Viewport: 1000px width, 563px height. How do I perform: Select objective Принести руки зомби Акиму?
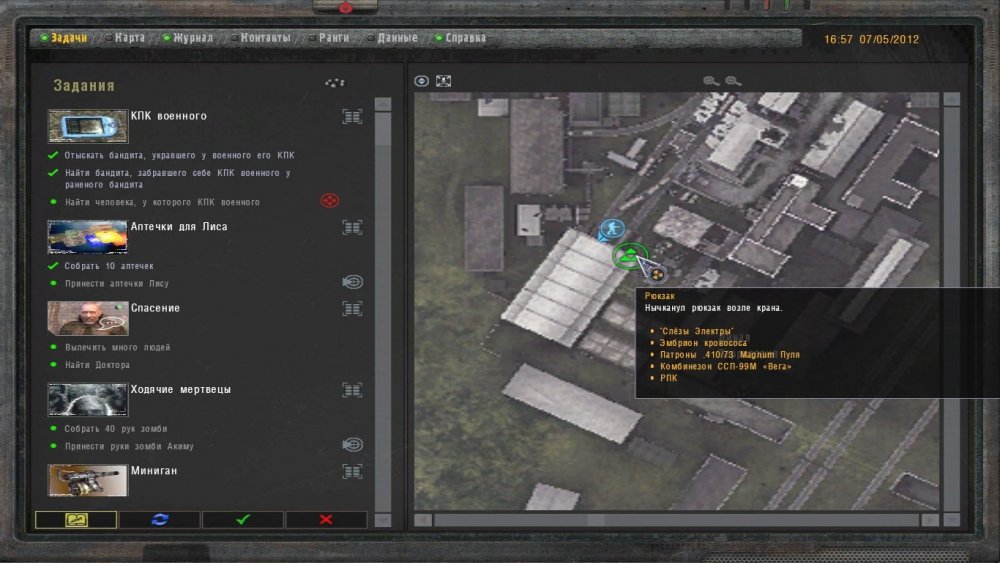[129, 446]
